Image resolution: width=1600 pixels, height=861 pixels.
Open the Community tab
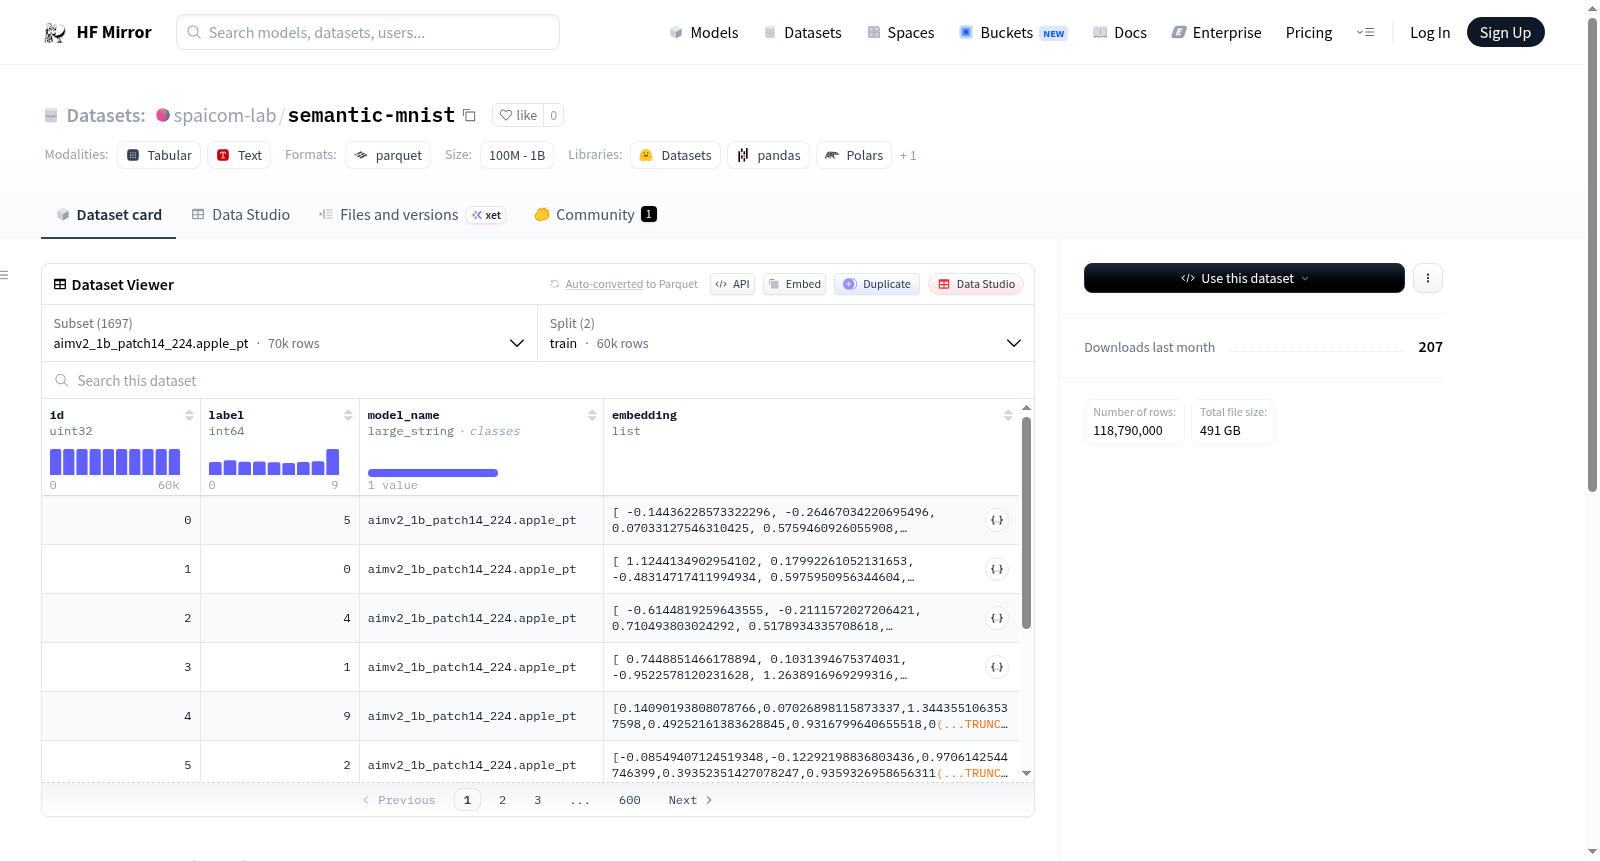(595, 215)
